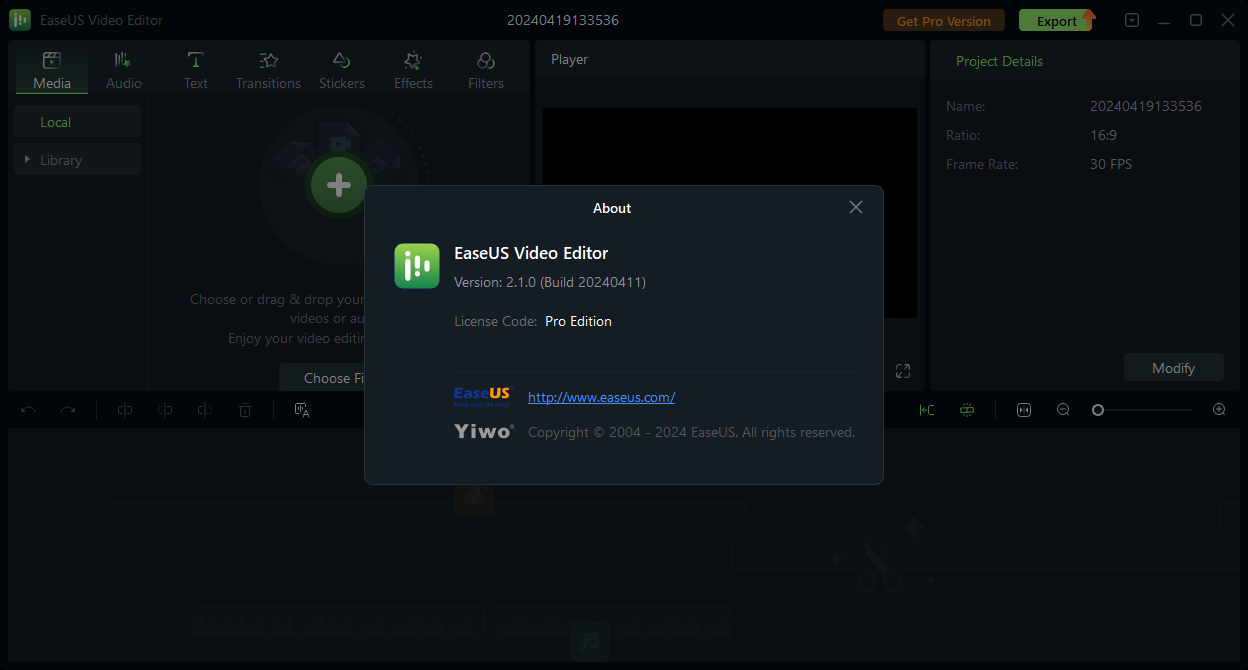Click the zoom in magnifier icon
Screen dimensions: 1248x670
[x=1219, y=410]
